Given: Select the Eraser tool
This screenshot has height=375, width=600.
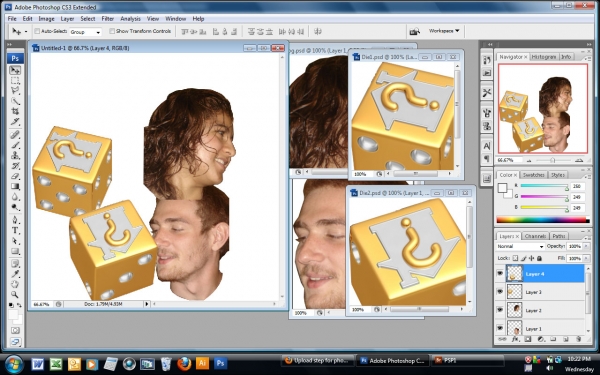Looking at the screenshot, I should [x=15, y=176].
